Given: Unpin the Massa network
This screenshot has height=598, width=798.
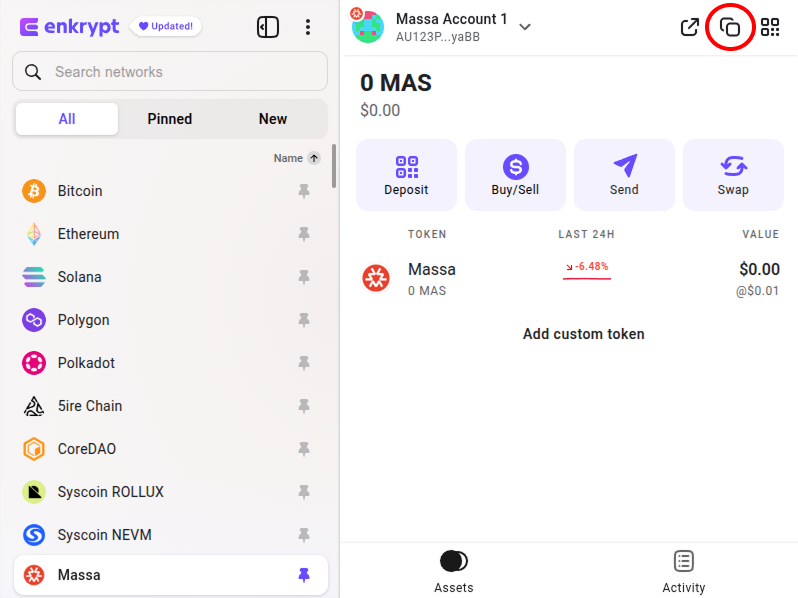Looking at the screenshot, I should pyautogui.click(x=304, y=575).
